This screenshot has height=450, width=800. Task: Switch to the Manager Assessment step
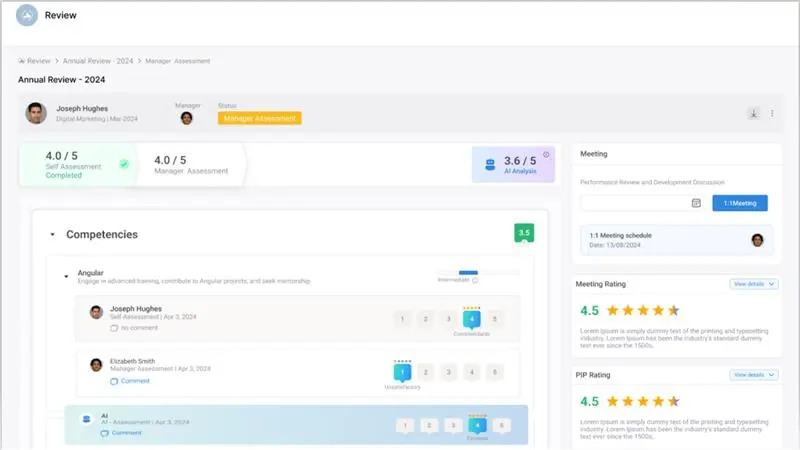coord(190,165)
